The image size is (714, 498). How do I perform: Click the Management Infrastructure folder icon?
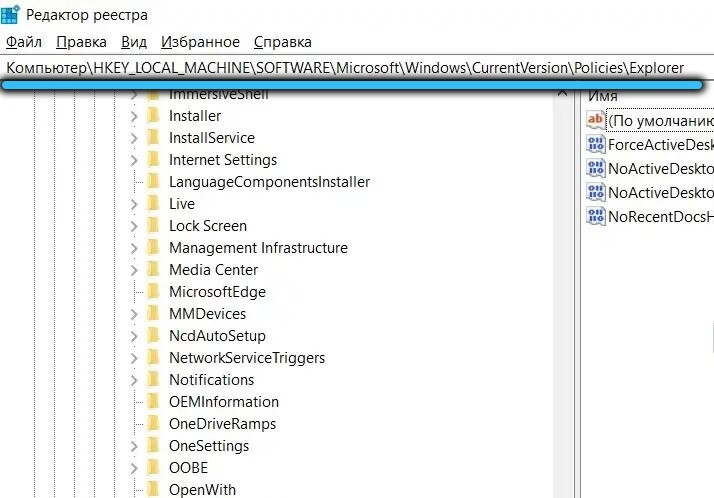(x=153, y=248)
